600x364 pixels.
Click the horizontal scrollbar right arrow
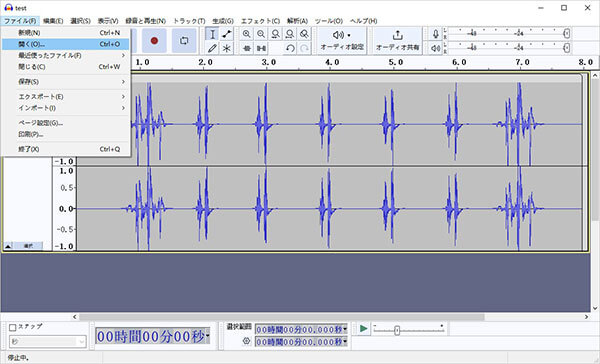click(586, 317)
